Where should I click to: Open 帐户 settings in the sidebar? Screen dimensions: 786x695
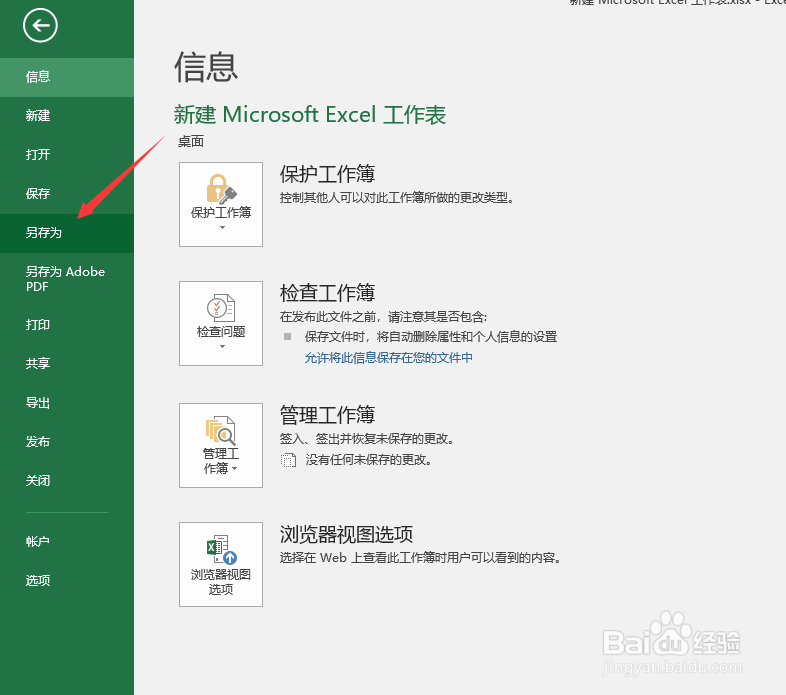pyautogui.click(x=67, y=542)
